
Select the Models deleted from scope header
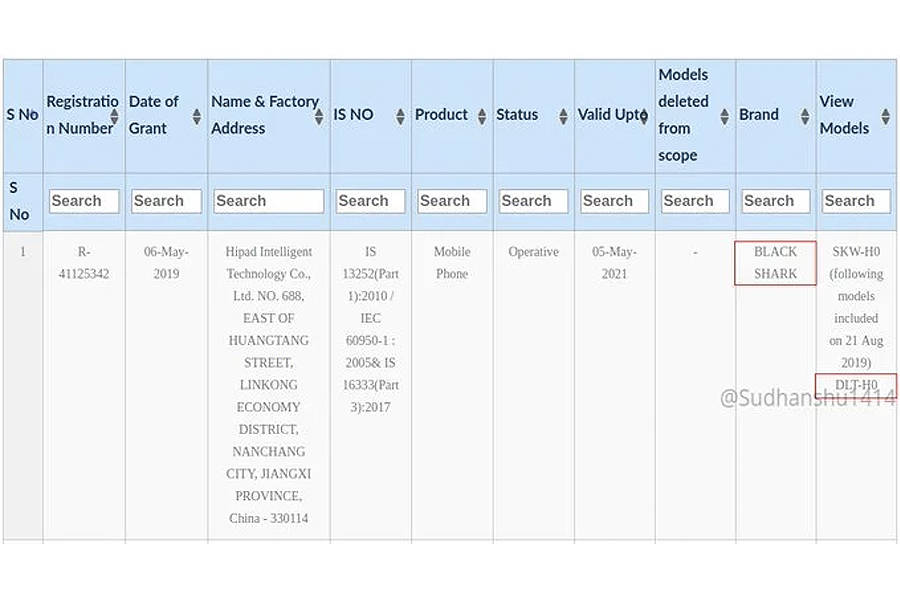[x=683, y=115]
